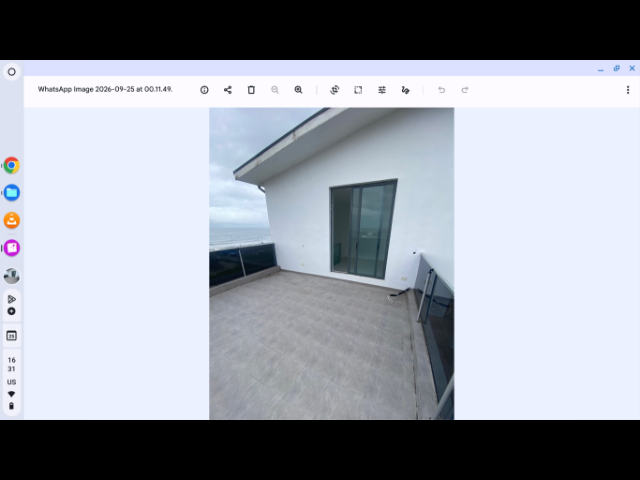Redo the edit
This screenshot has height=480, width=640.
point(465,90)
